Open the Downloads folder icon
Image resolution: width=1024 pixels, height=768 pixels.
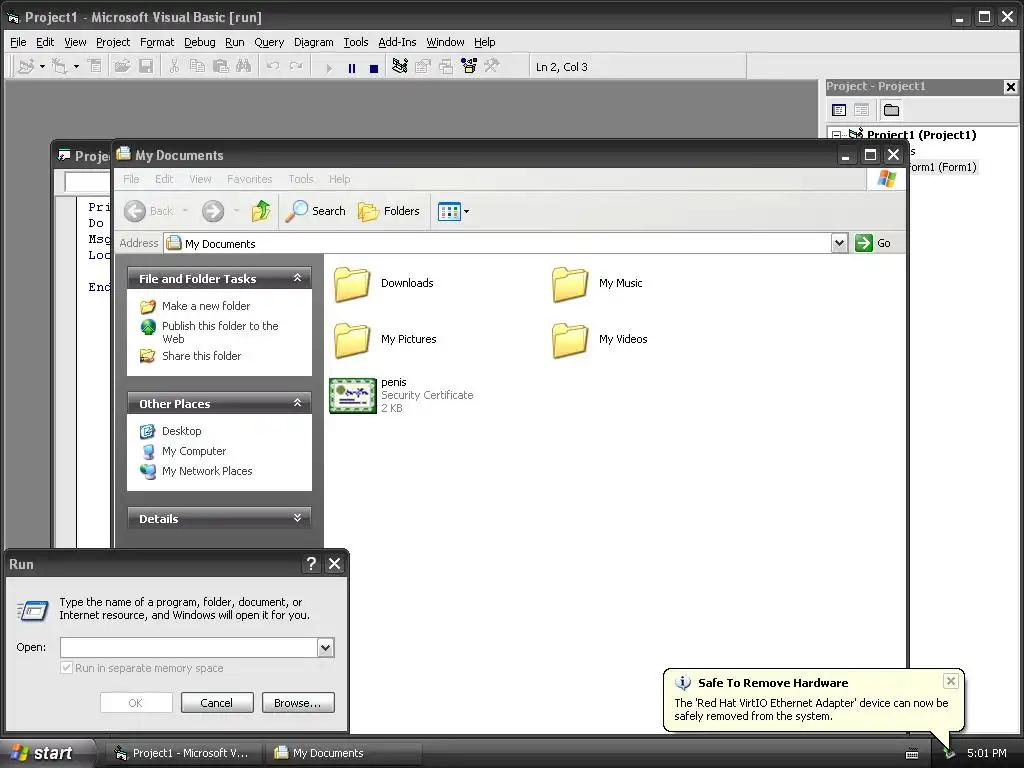pos(352,284)
